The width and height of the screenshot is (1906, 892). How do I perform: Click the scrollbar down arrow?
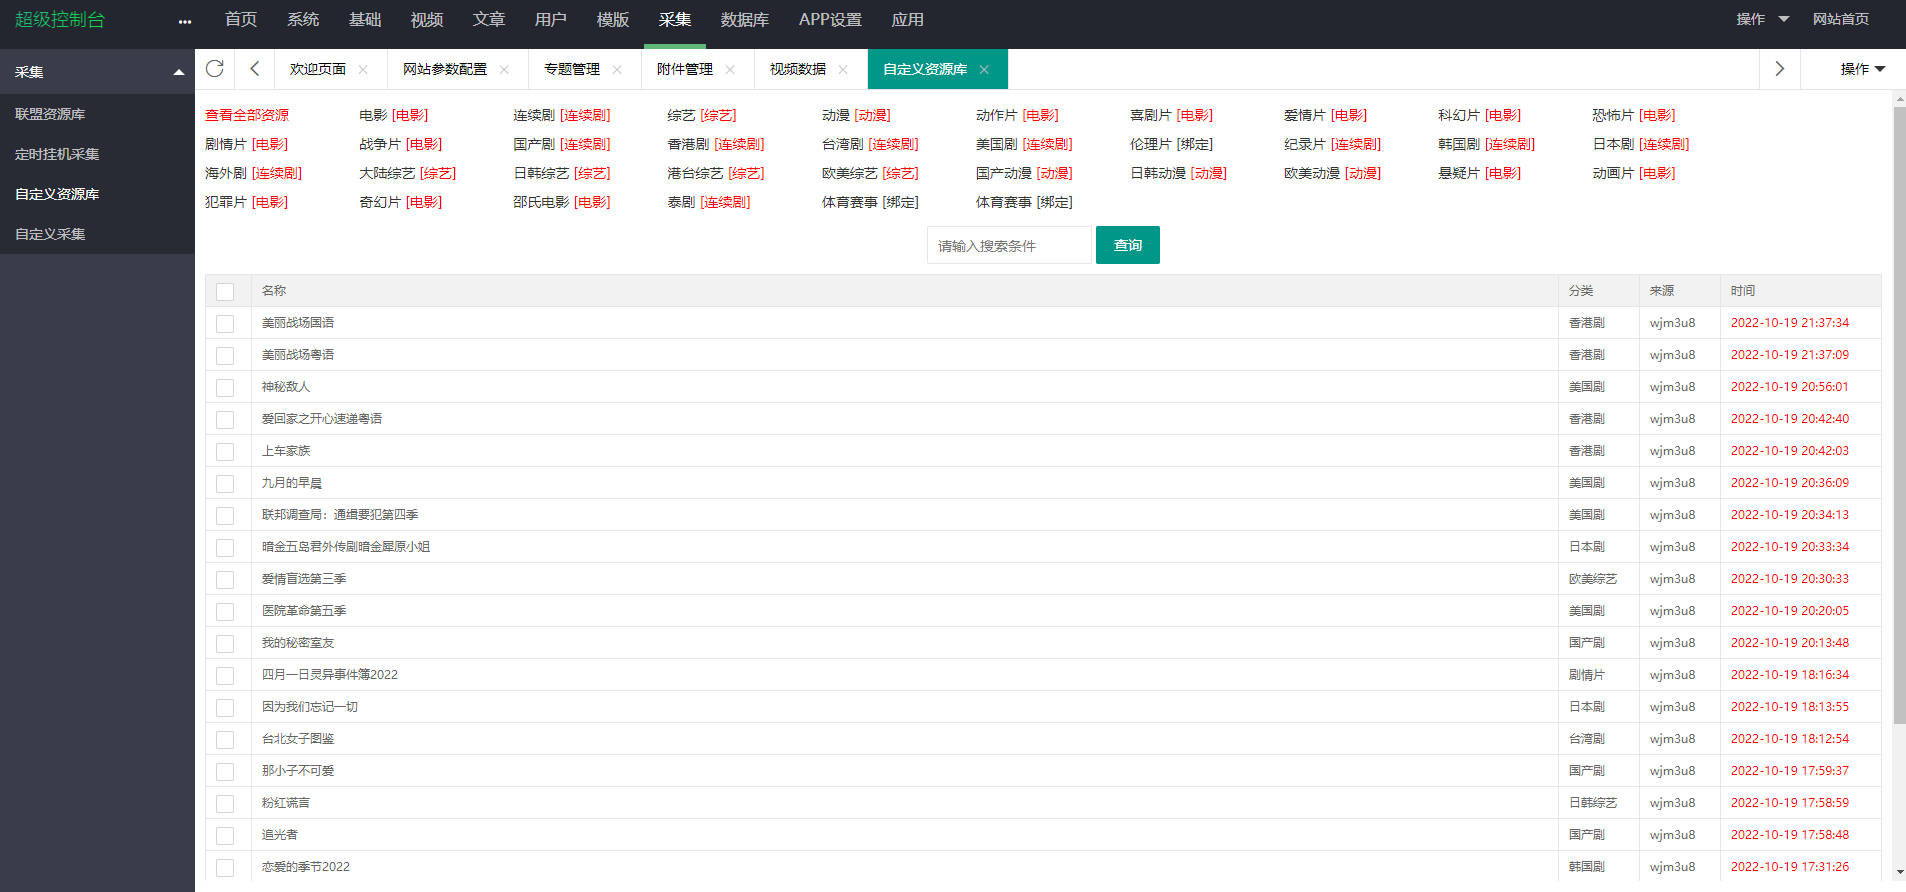pos(1900,874)
